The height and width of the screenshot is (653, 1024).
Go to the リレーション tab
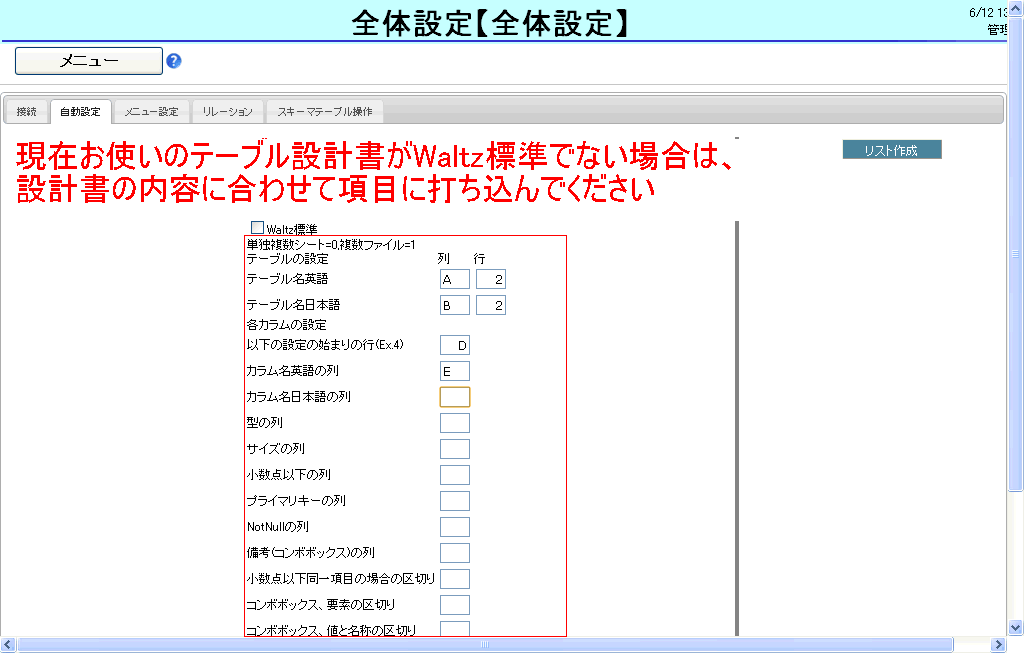coord(227,111)
